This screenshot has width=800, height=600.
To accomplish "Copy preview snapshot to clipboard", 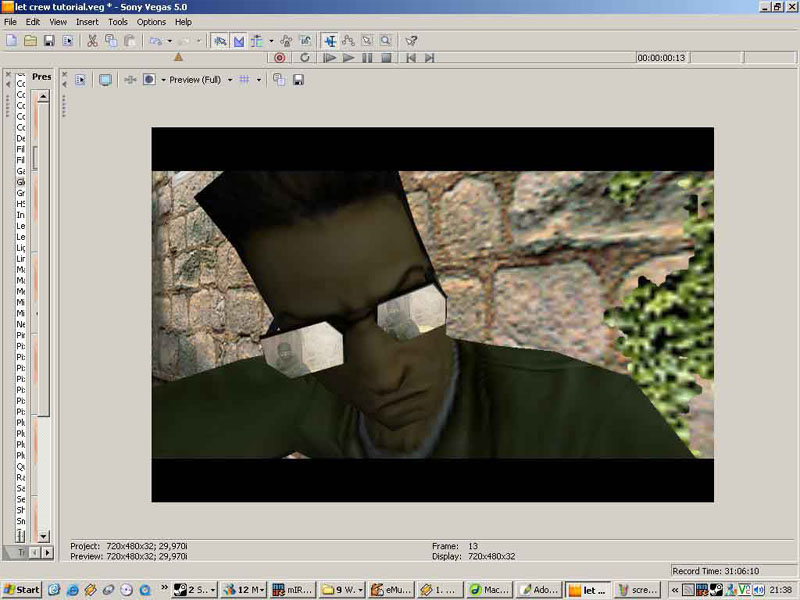I will click(x=279, y=80).
